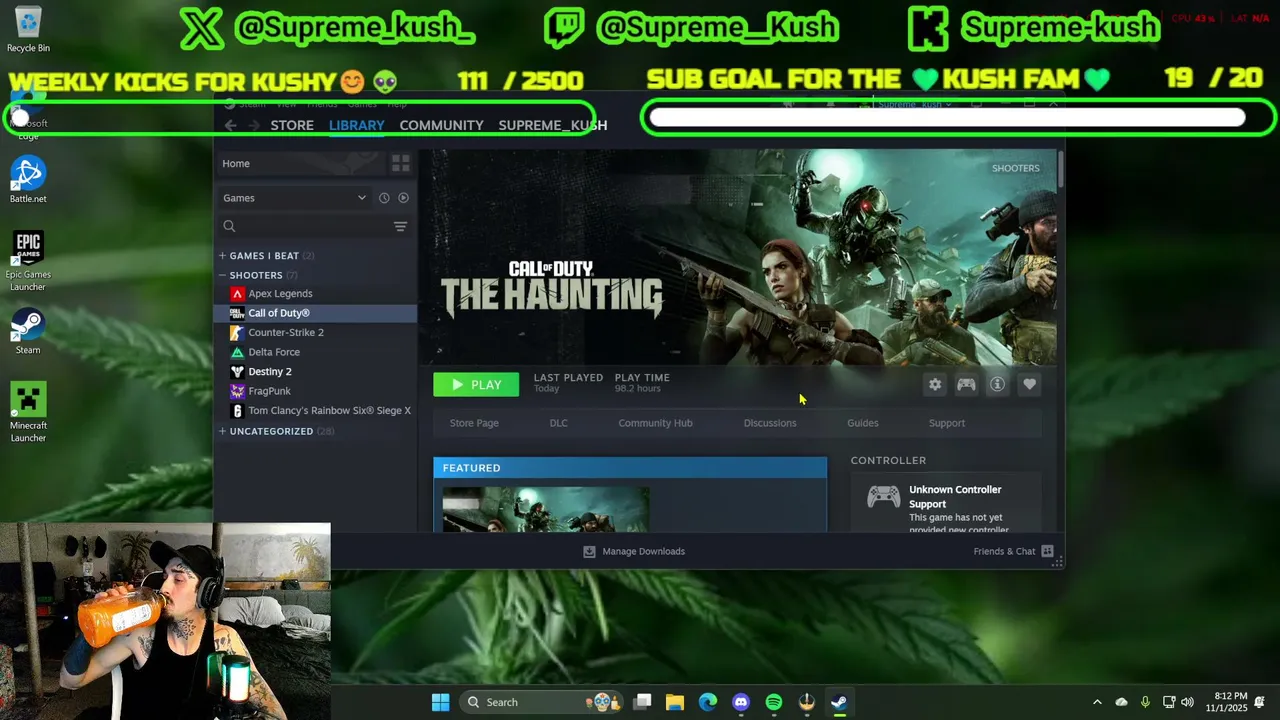Open the Minecraft Launcher desktop icon
The image size is (1280, 720).
click(28, 412)
